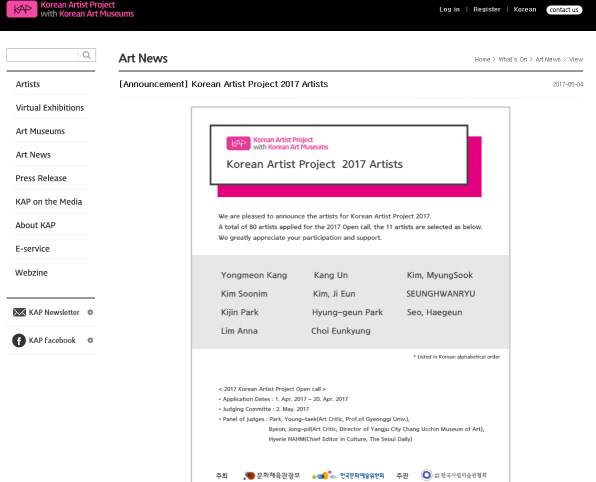
Task: Click artist name Kang Un
Action: pyautogui.click(x=331, y=275)
